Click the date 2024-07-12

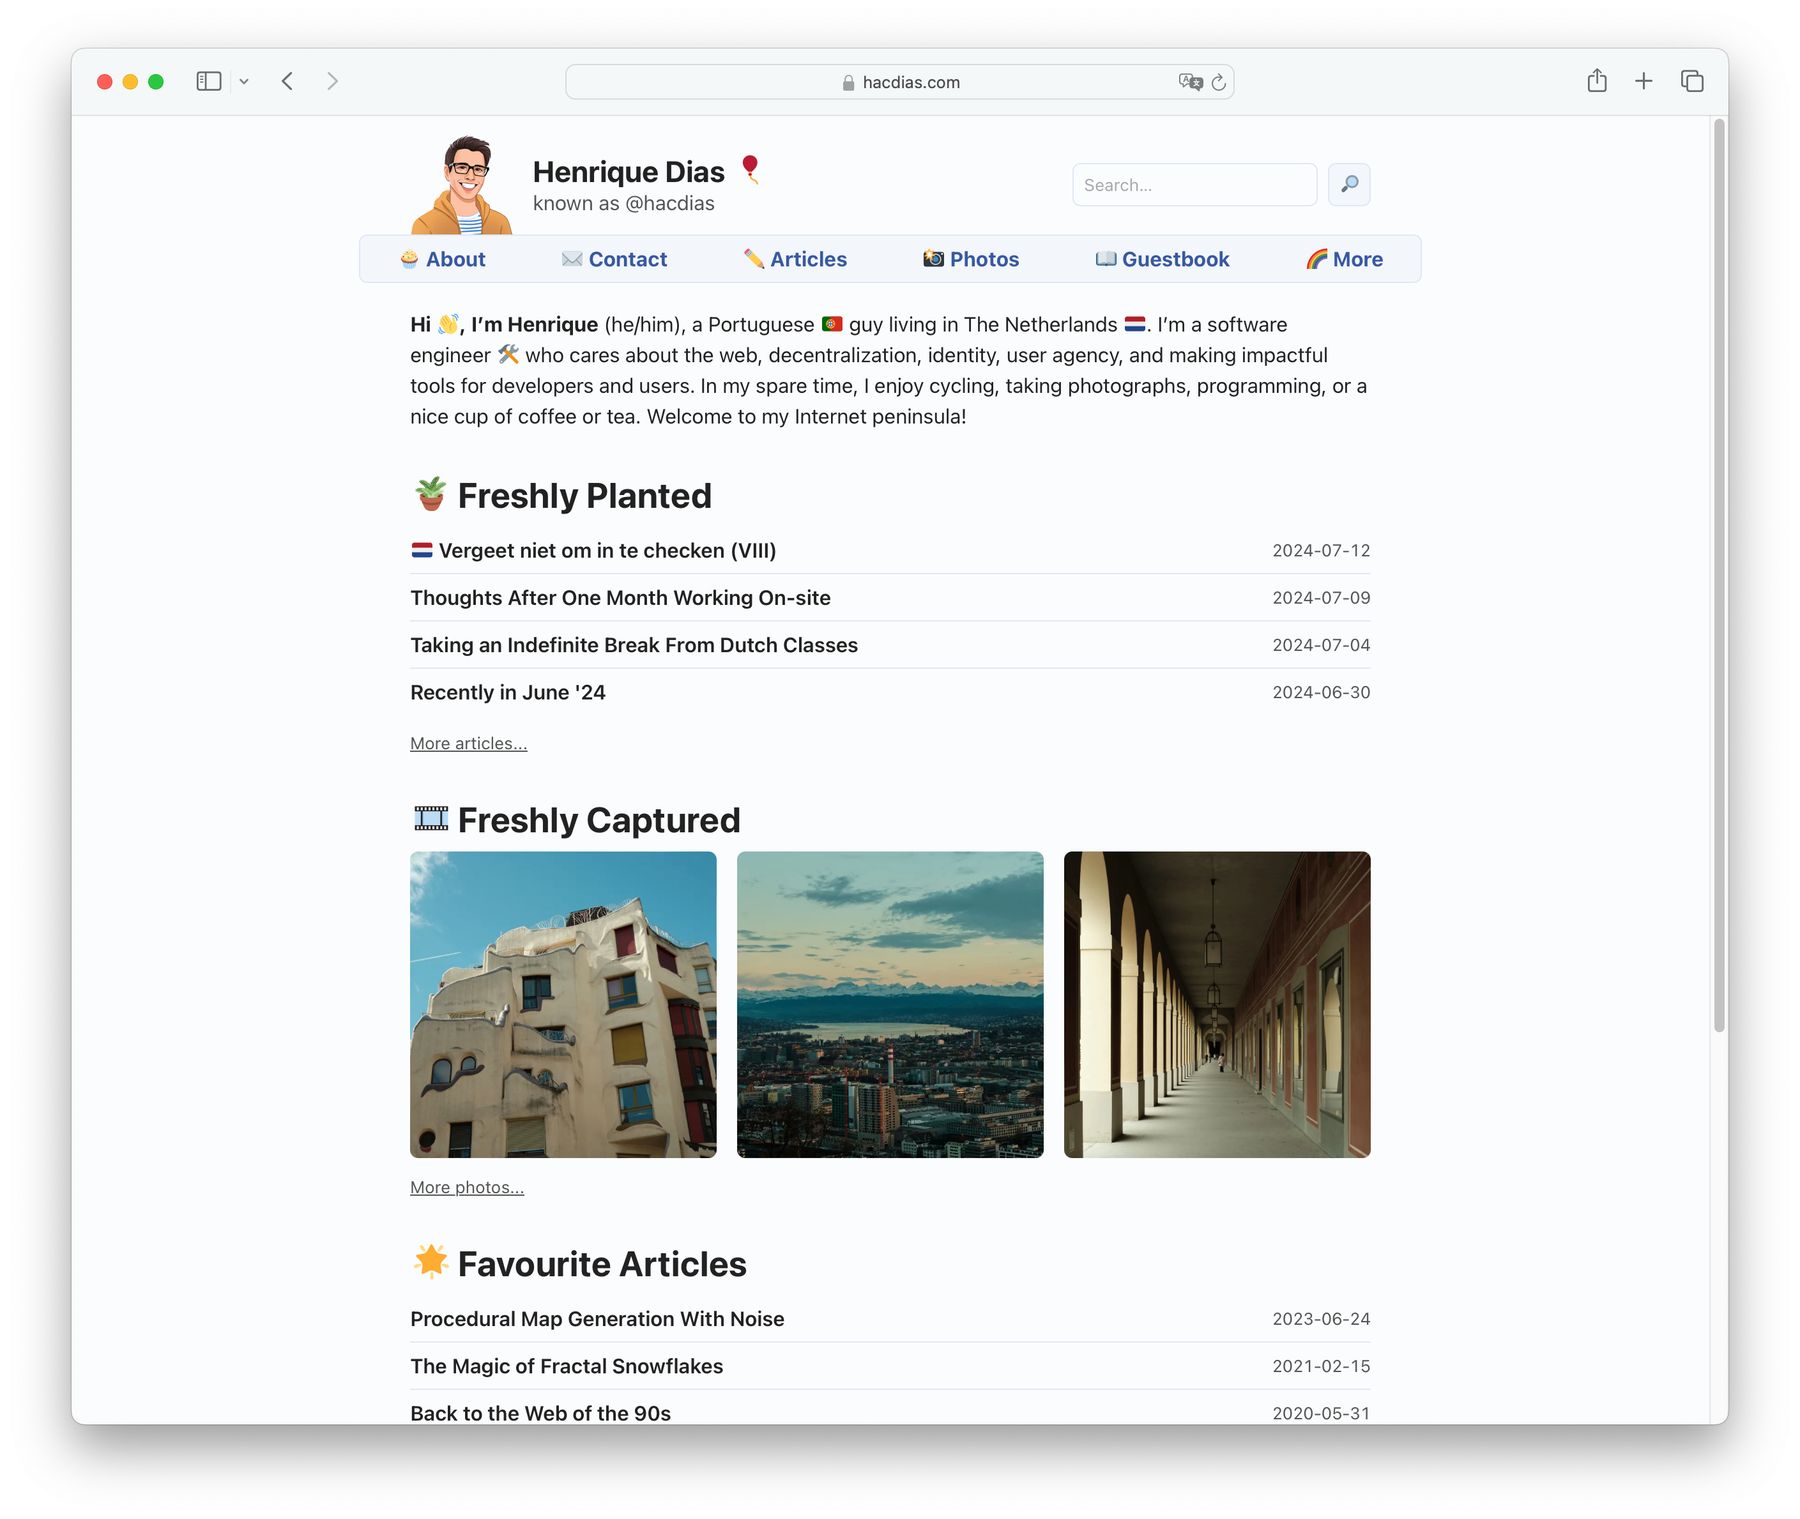(x=1321, y=551)
